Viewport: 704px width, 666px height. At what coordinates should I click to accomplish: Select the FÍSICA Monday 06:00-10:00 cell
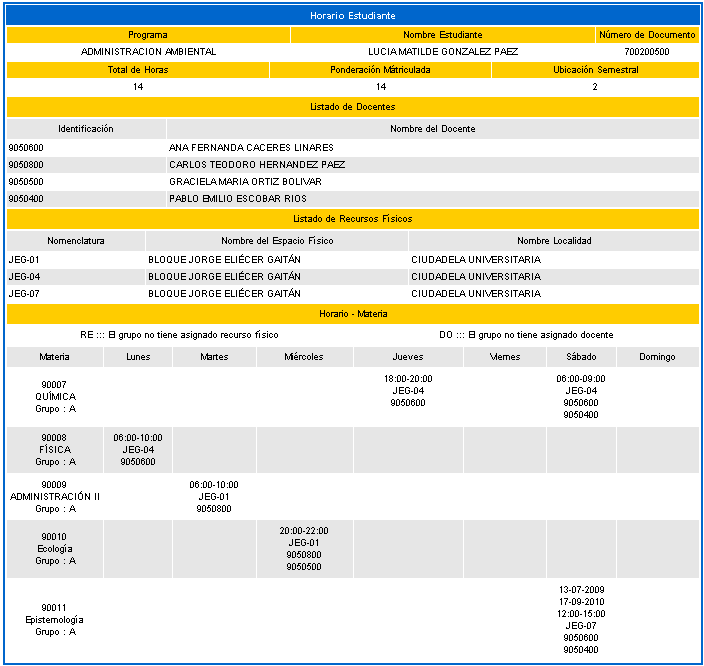click(138, 450)
